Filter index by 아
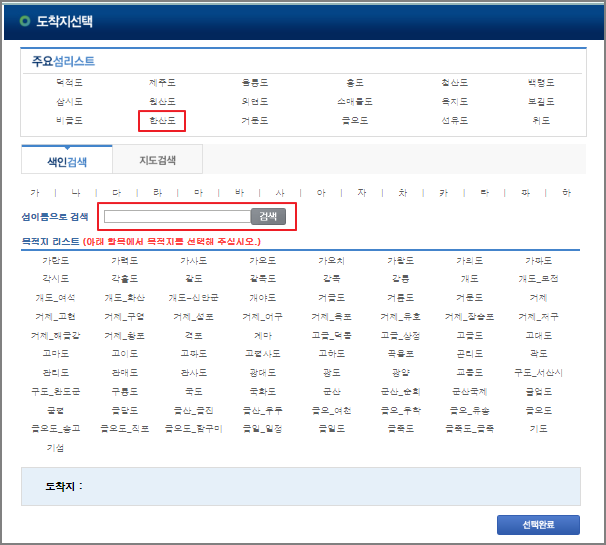 (321, 192)
